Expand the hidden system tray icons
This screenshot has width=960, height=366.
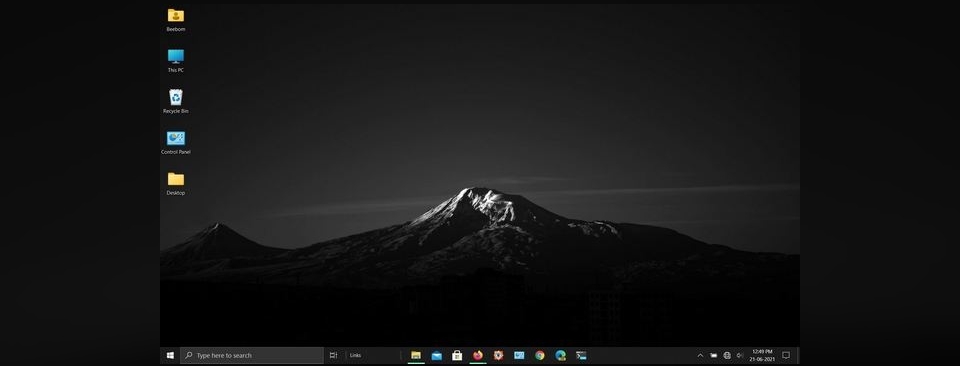(700, 356)
